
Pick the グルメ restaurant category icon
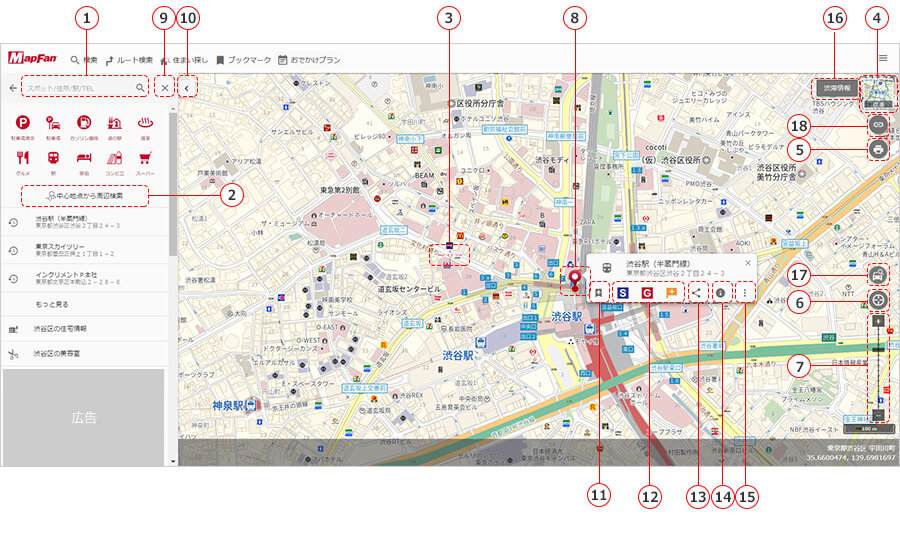click(x=22, y=157)
